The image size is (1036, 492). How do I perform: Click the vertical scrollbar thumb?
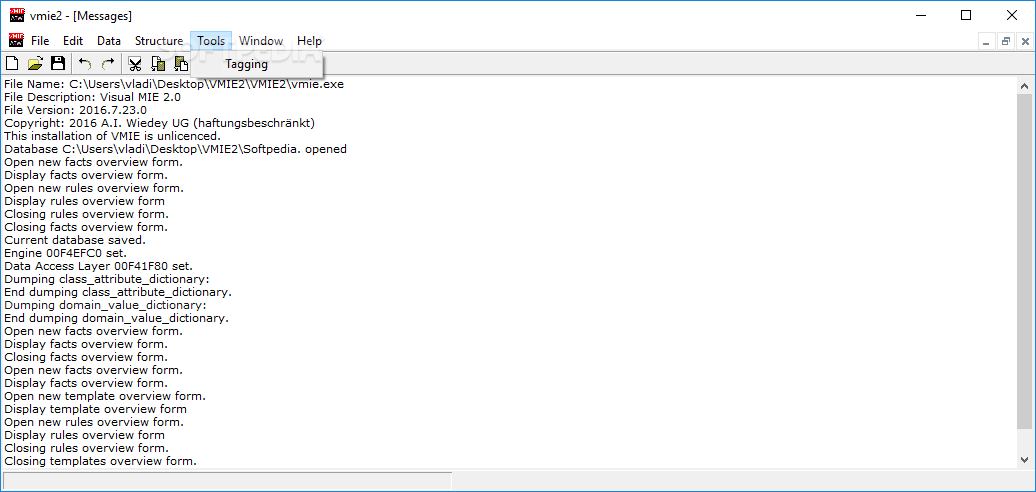(x=1024, y=261)
